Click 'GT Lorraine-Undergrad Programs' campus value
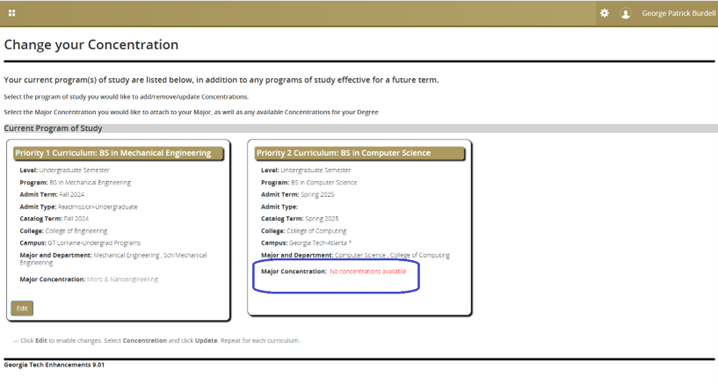This screenshot has width=718, height=385. tap(94, 243)
